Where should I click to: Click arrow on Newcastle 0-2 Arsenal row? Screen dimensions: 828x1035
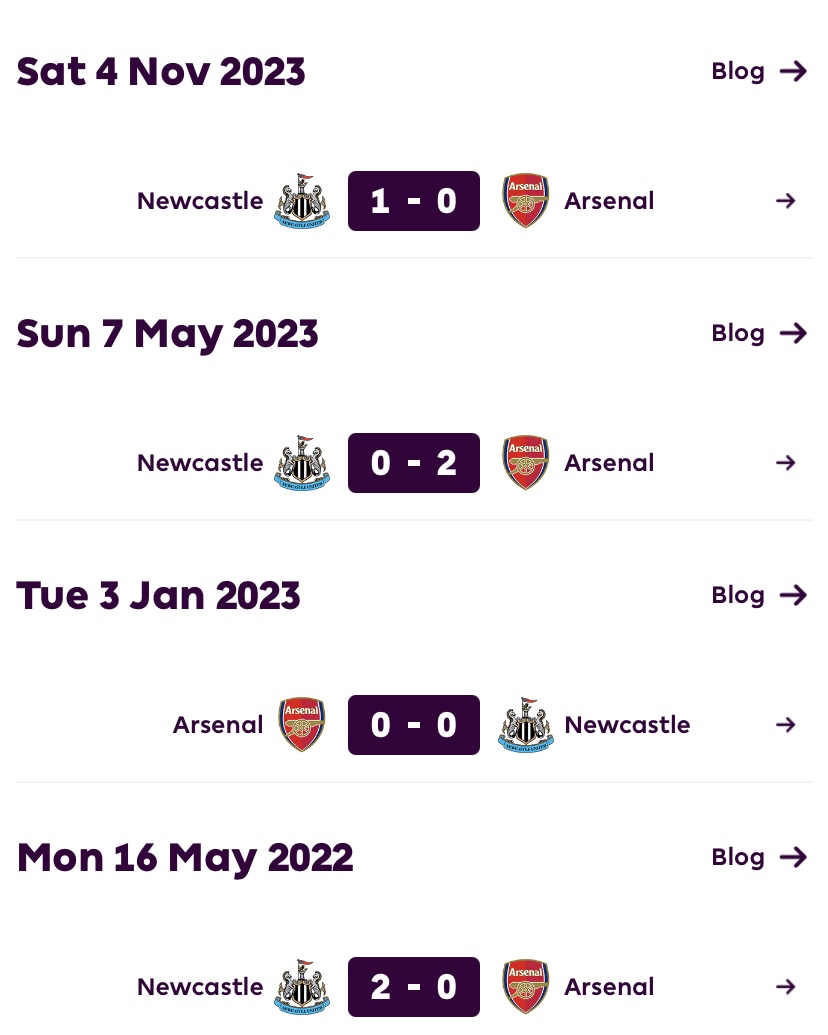[x=786, y=463]
